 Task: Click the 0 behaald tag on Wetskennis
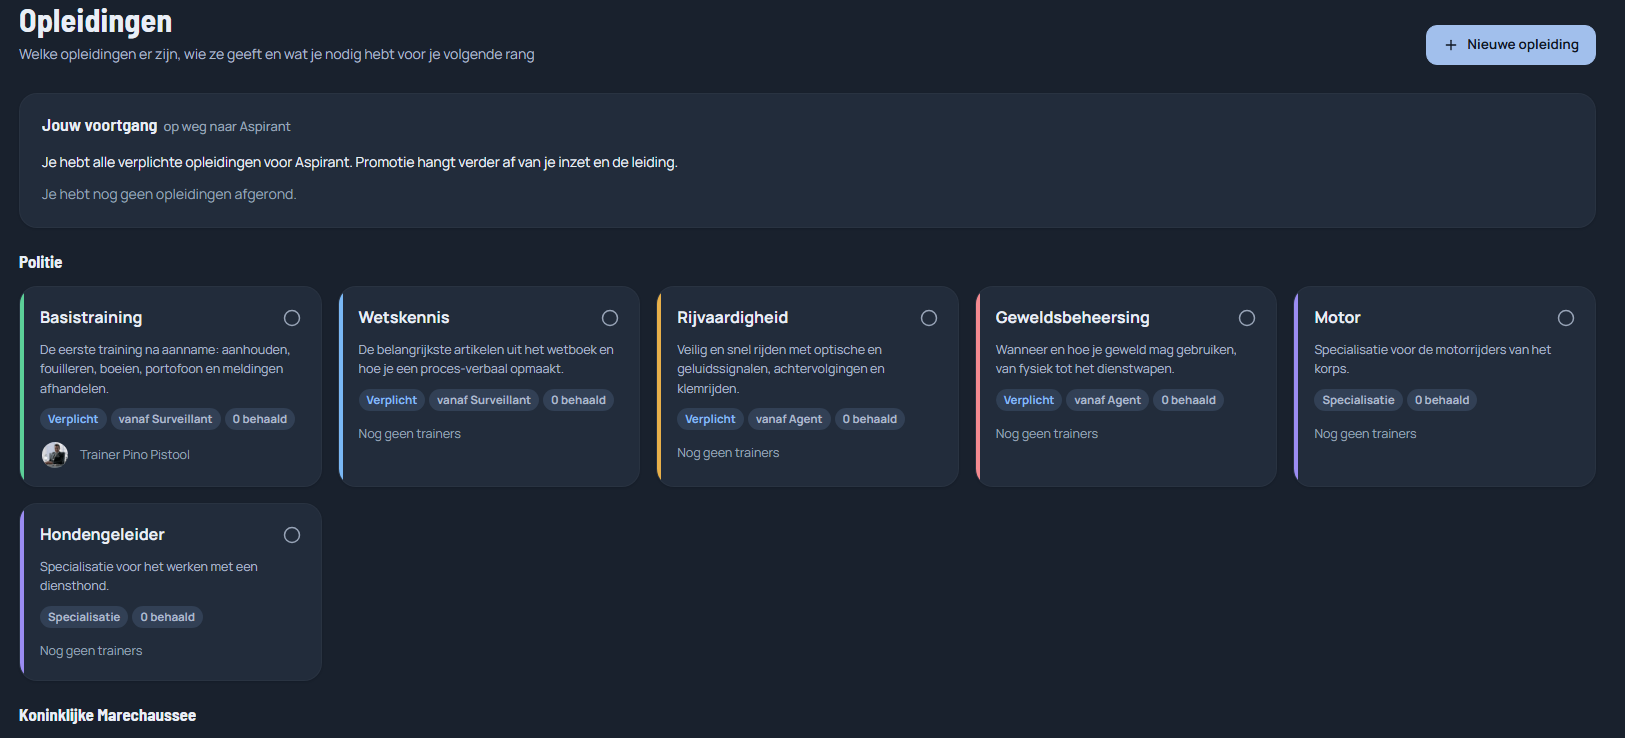pyautogui.click(x=579, y=400)
